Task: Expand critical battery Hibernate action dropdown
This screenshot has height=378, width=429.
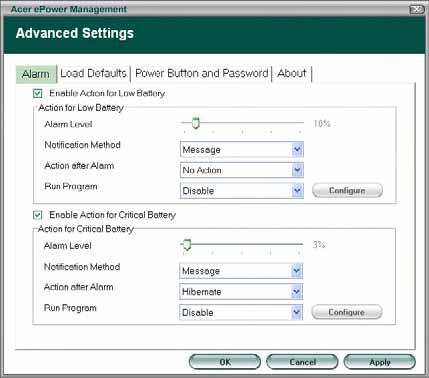Action: coord(241,292)
